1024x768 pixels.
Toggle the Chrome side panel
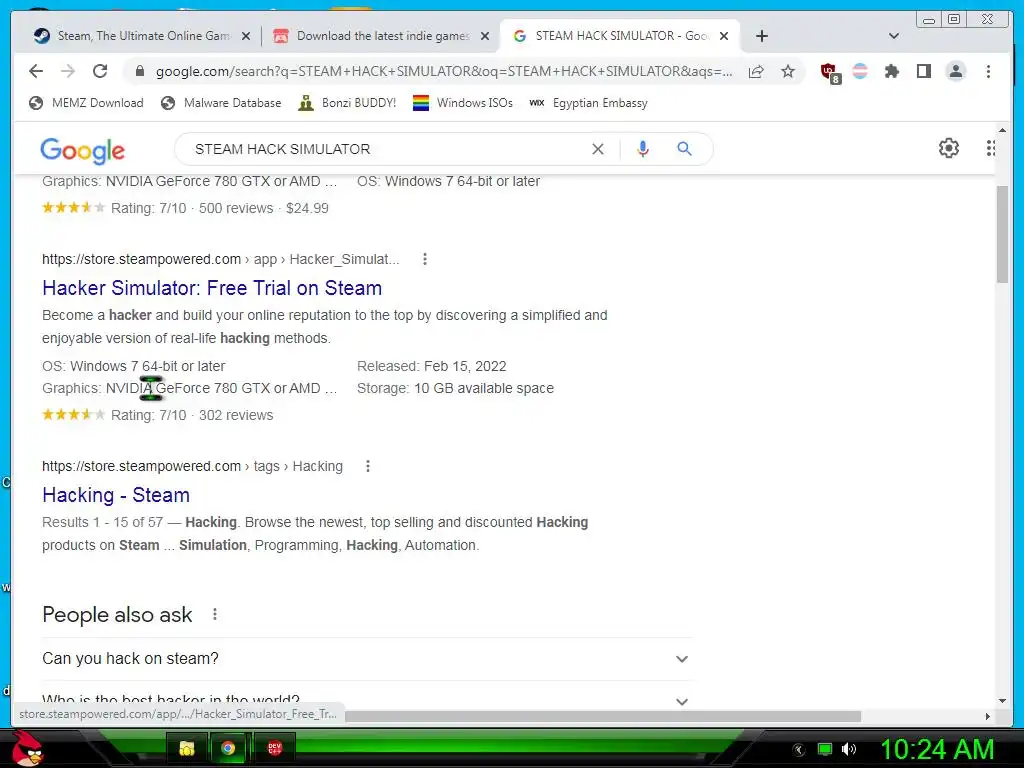click(923, 71)
